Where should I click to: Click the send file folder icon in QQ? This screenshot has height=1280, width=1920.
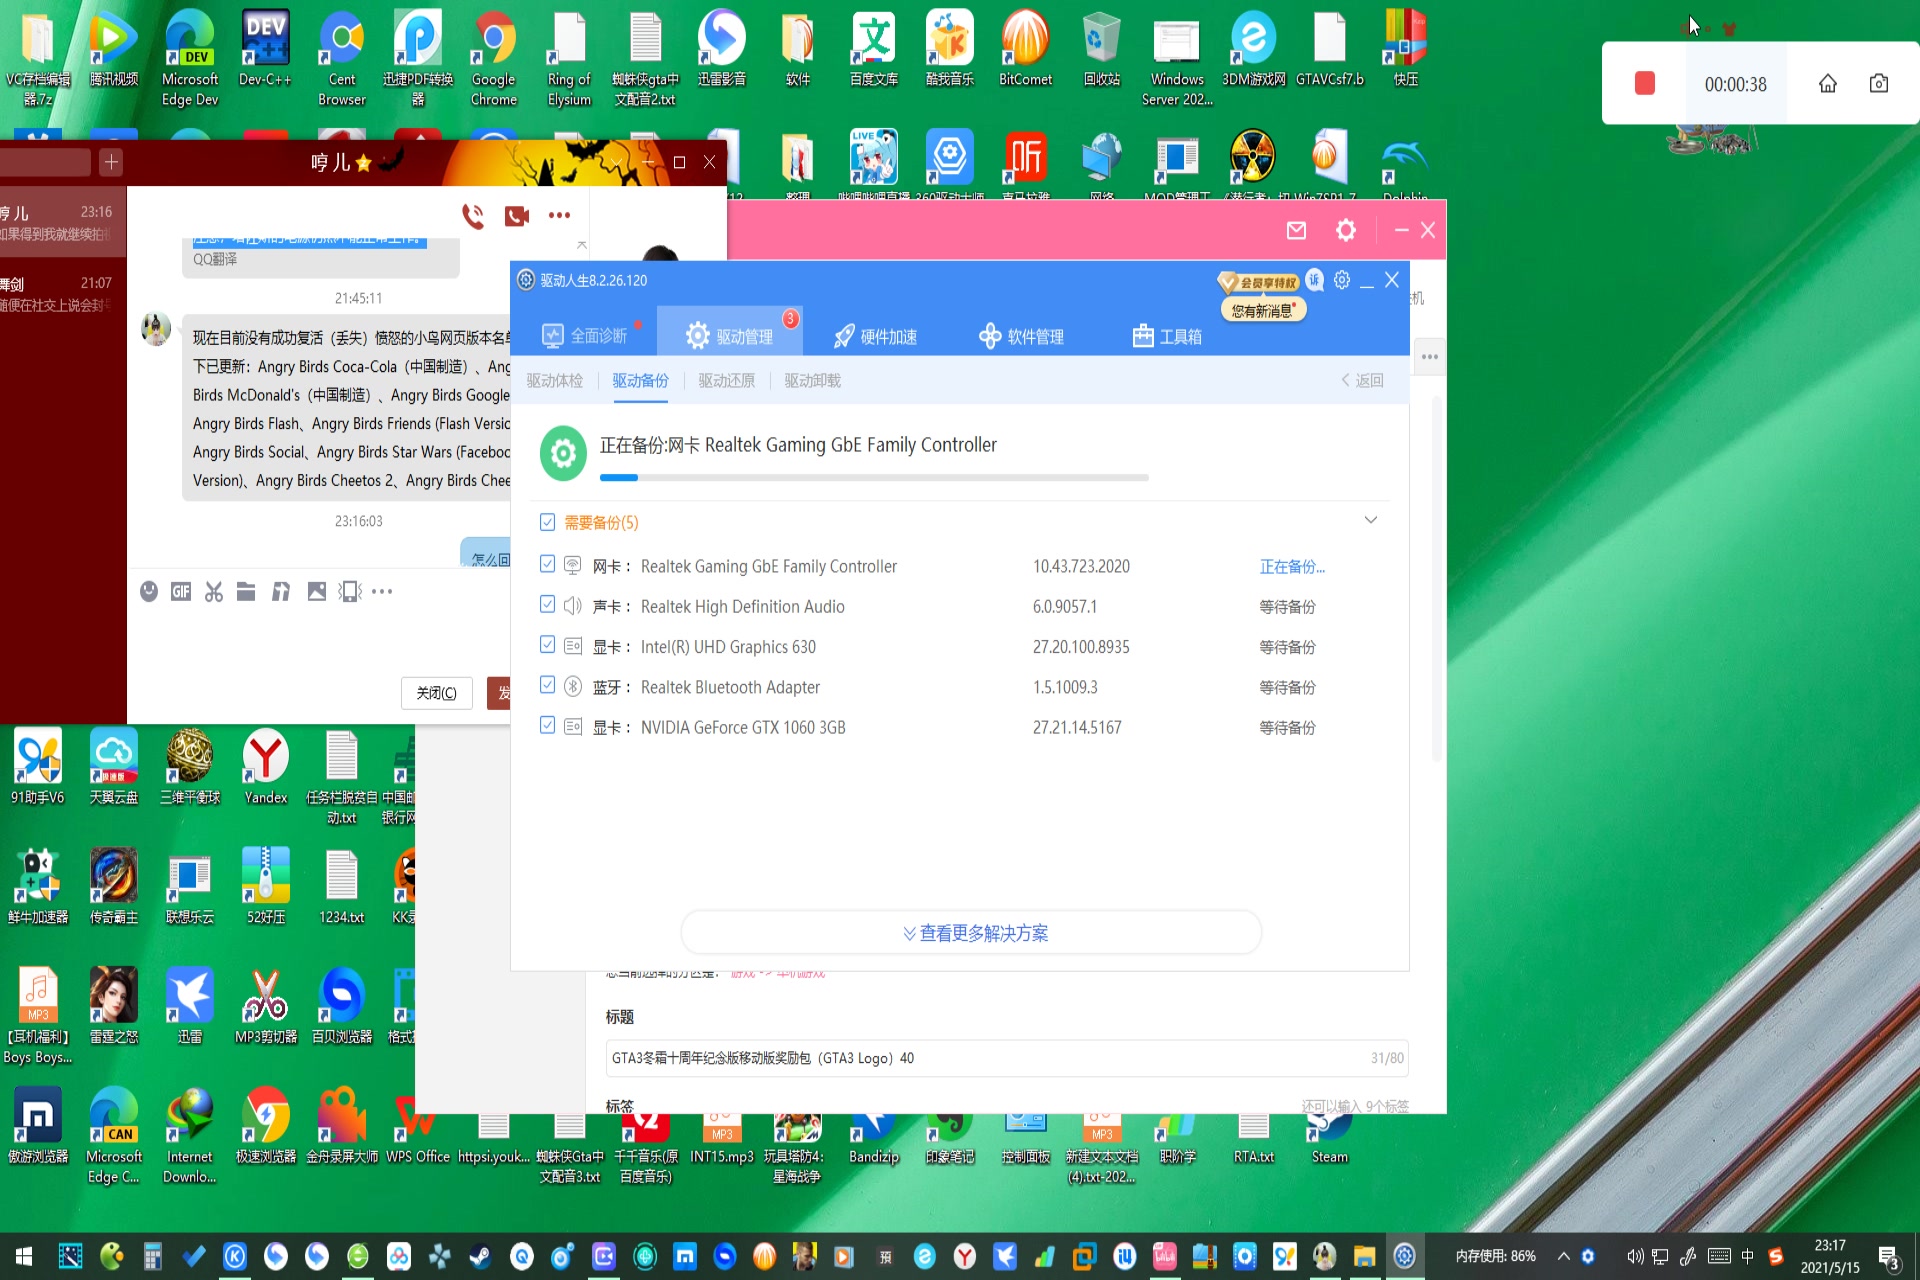[246, 591]
